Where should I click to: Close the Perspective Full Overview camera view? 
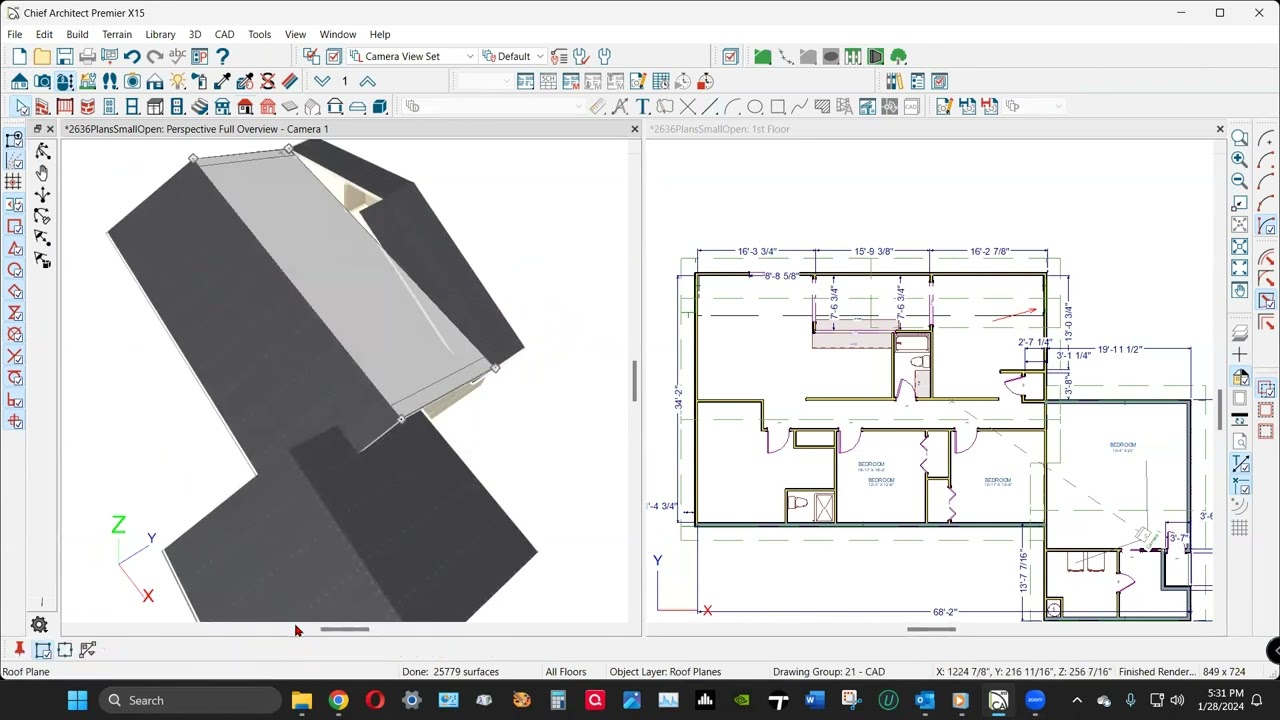point(634,129)
